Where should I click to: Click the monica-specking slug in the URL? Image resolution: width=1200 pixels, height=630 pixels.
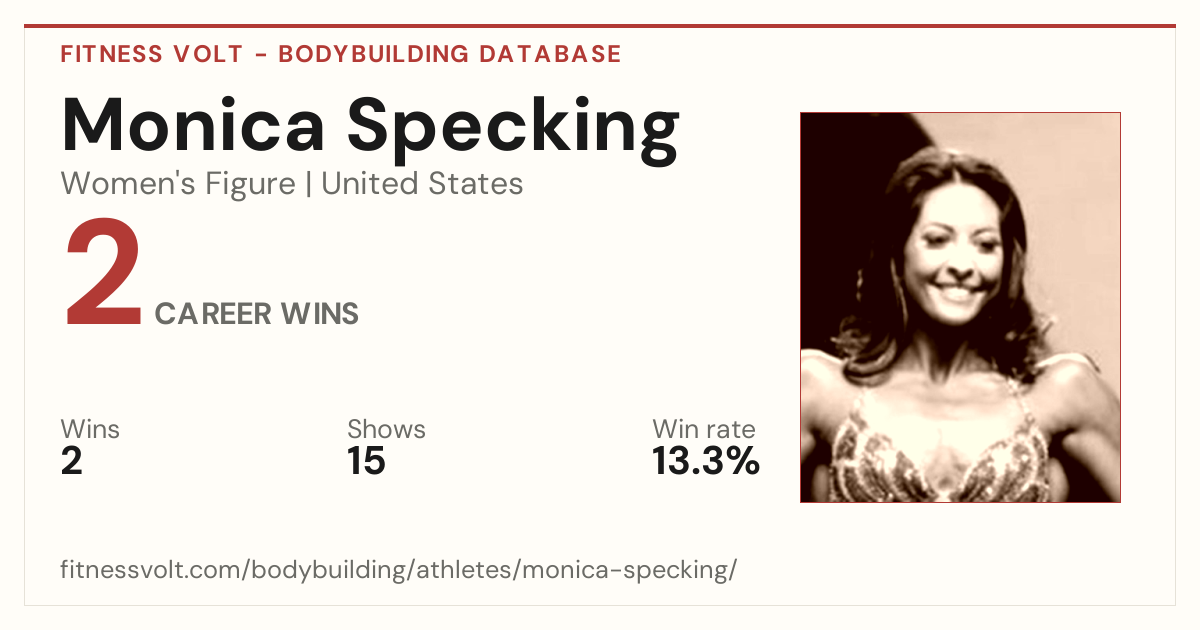(x=625, y=571)
